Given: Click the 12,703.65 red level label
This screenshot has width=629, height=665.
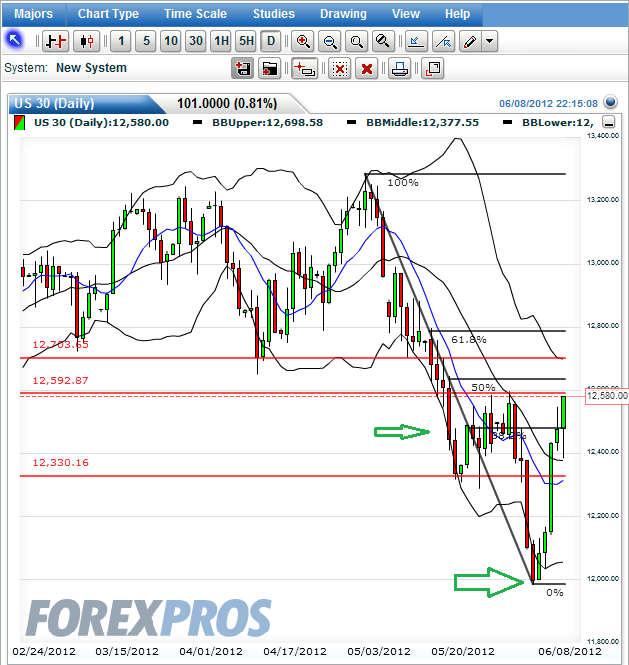Looking at the screenshot, I should (x=61, y=345).
